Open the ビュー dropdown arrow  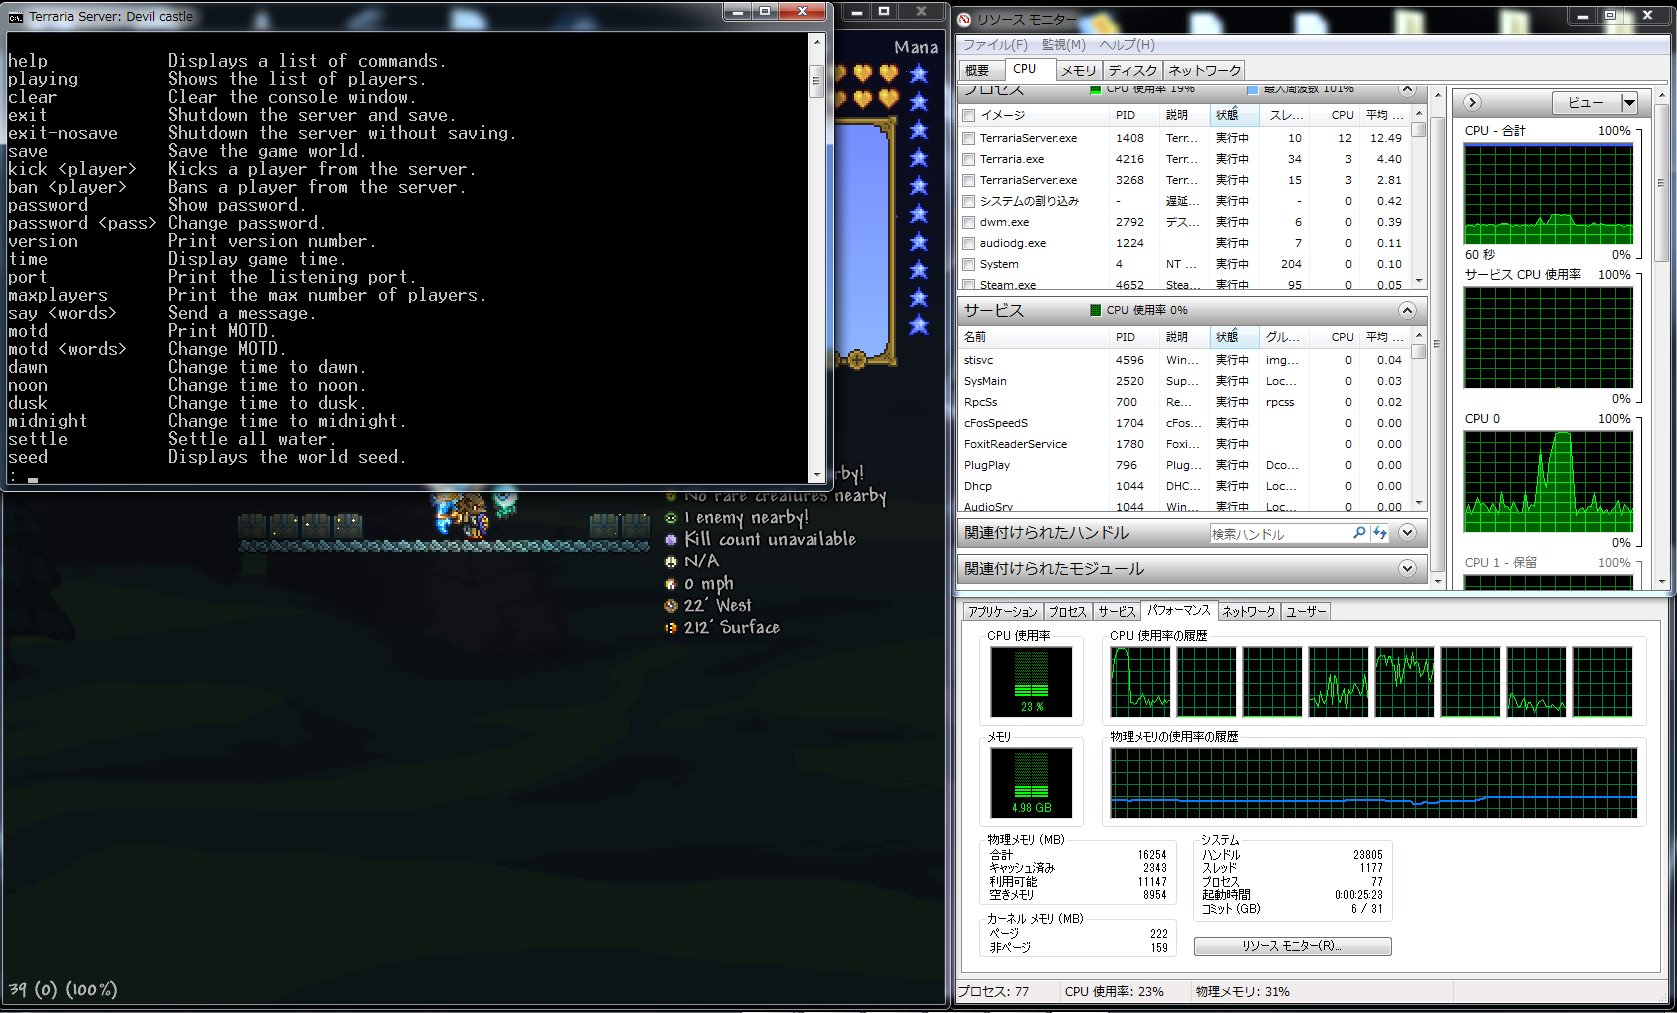pos(1629,102)
